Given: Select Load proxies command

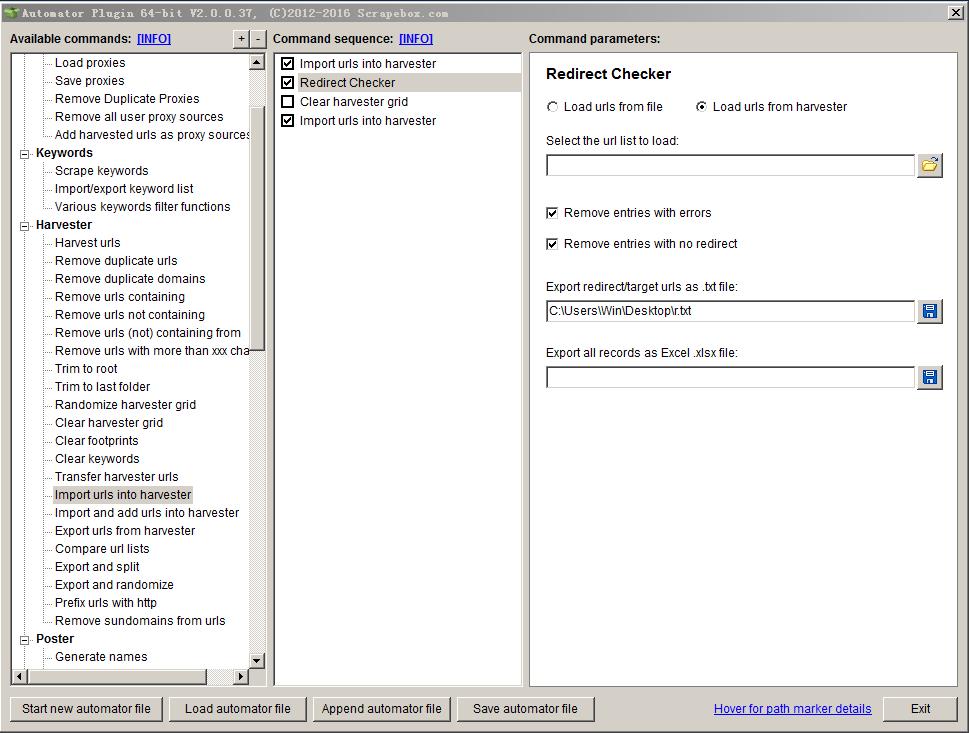Looking at the screenshot, I should (x=90, y=62).
